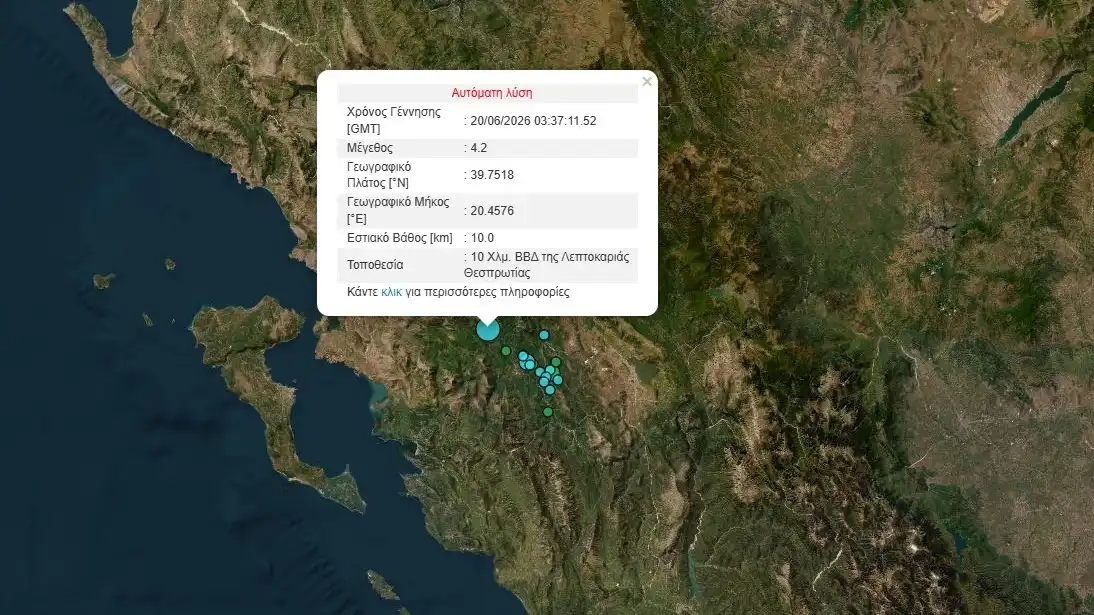
Task: Click the southernmost green earthquake marker
Action: [x=548, y=413]
